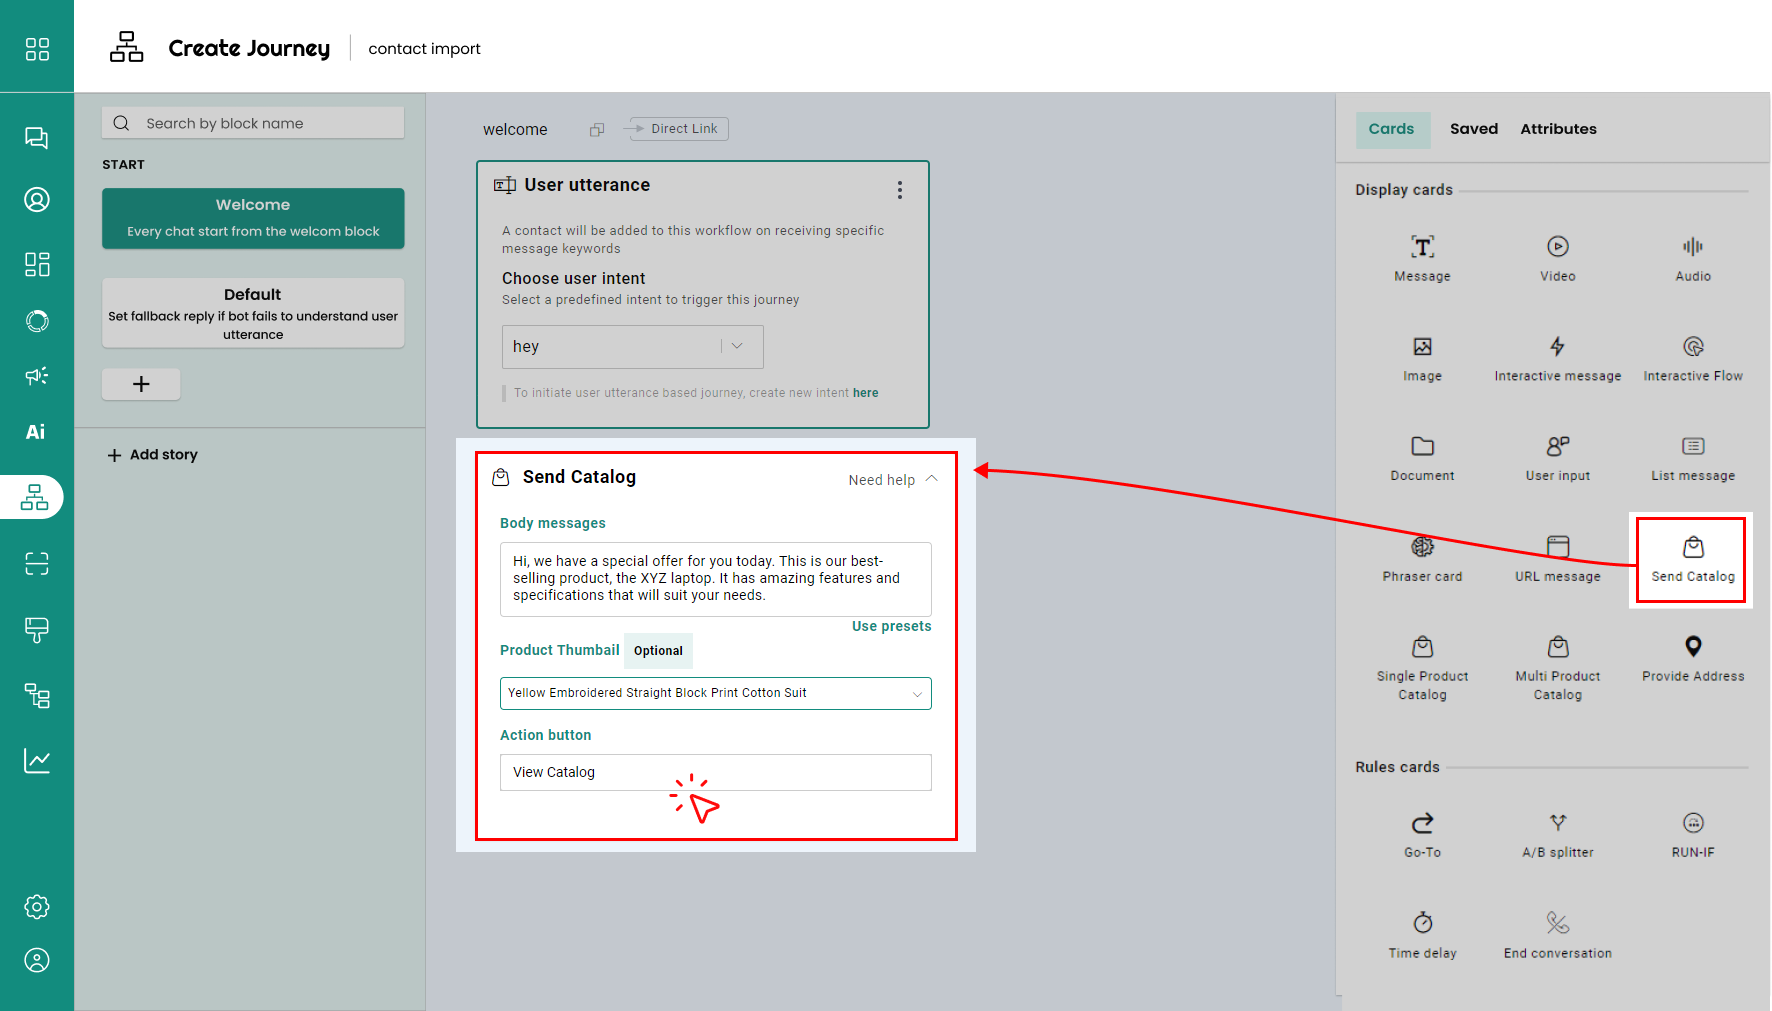Open User utterance three-dot menu

pyautogui.click(x=900, y=190)
